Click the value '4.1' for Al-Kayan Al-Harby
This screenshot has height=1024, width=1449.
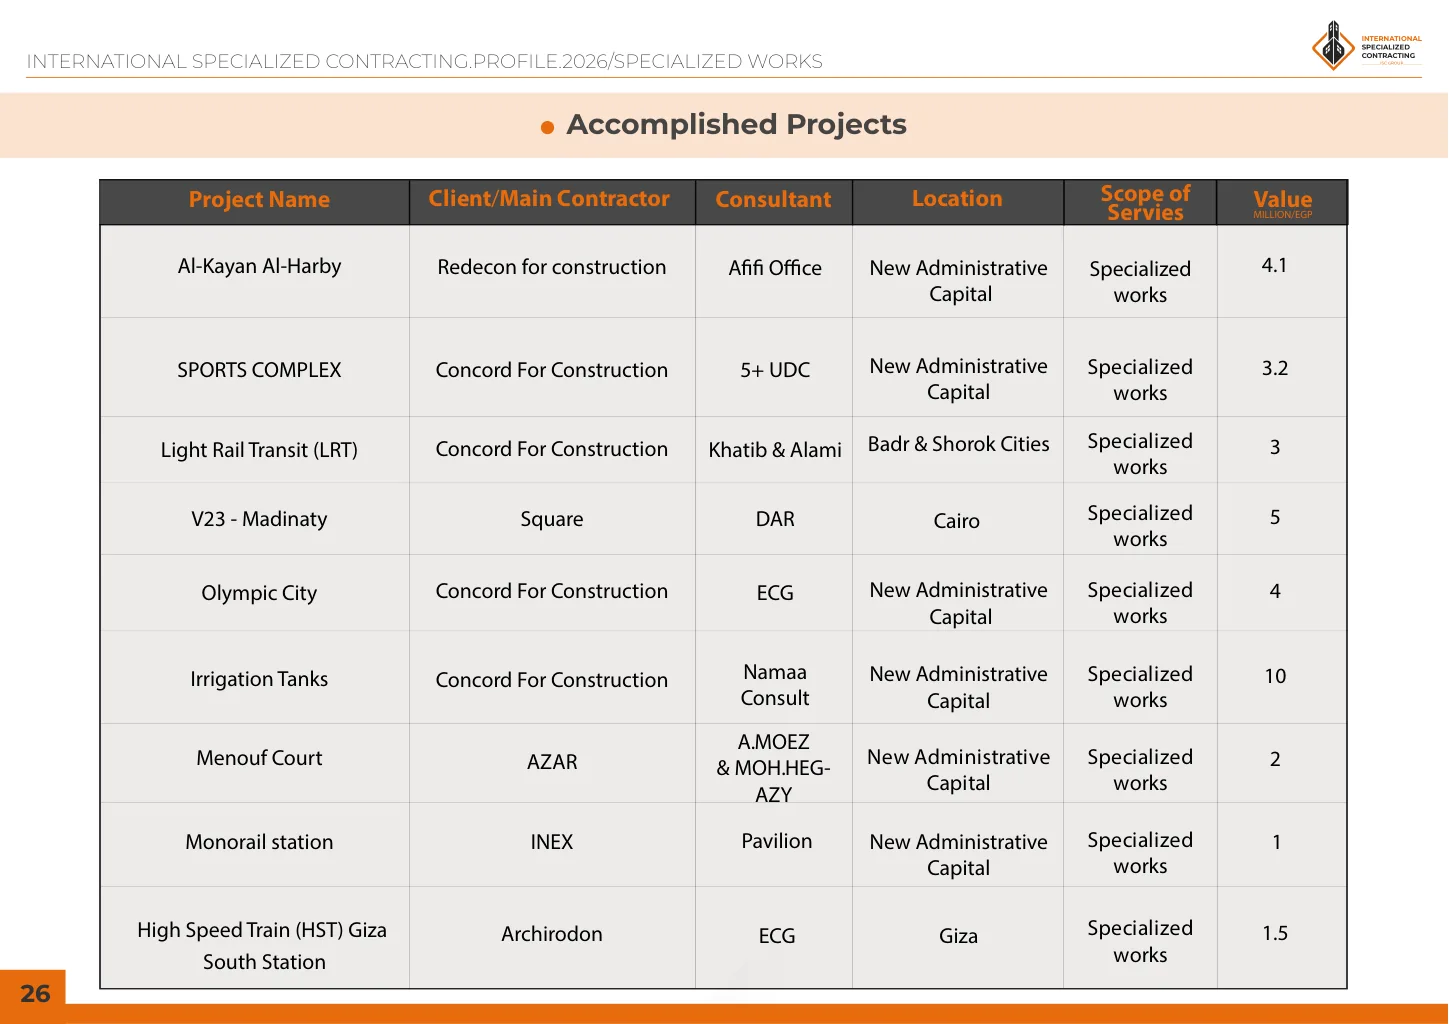point(1275,265)
